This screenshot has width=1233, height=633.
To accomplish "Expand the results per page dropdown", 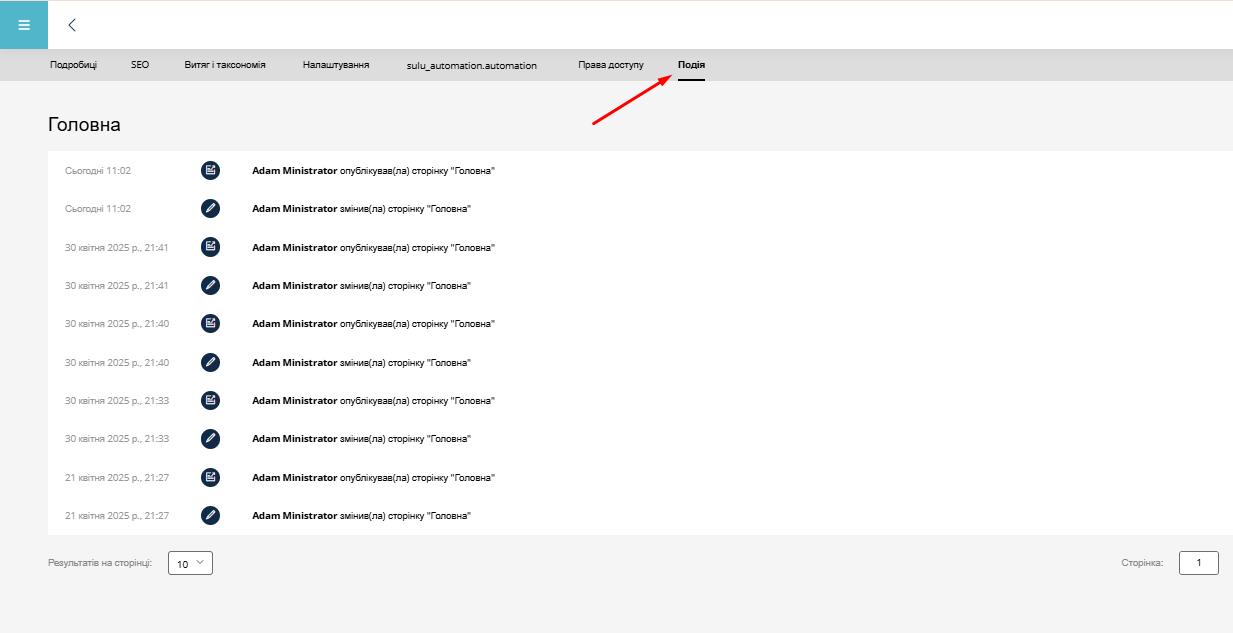I will [190, 564].
